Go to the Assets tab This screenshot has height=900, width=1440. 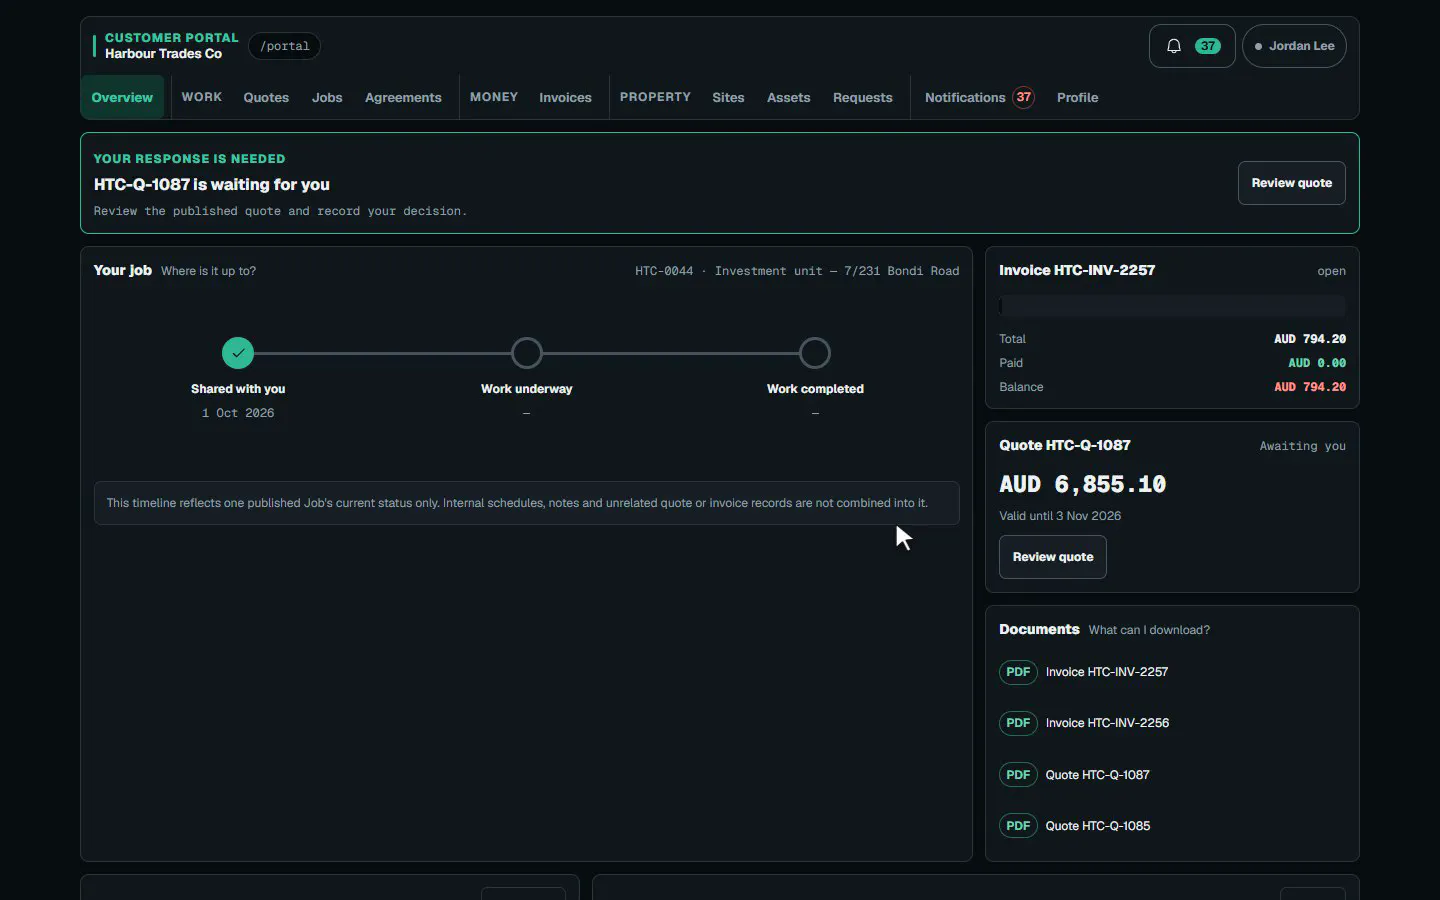(789, 97)
